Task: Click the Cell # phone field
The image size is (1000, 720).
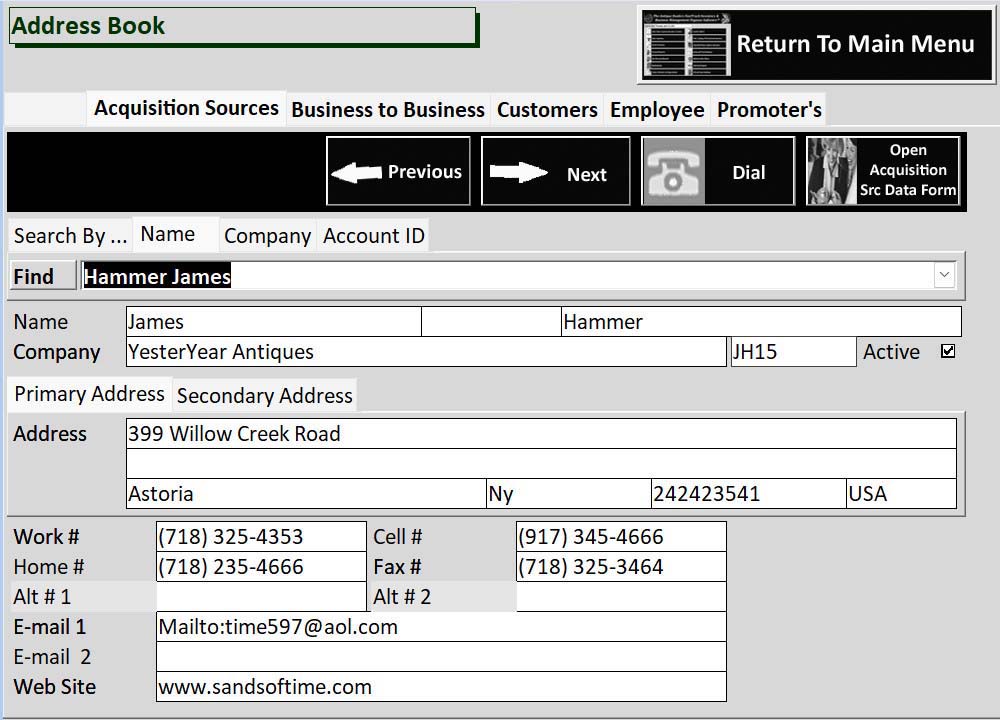Action: [x=620, y=537]
